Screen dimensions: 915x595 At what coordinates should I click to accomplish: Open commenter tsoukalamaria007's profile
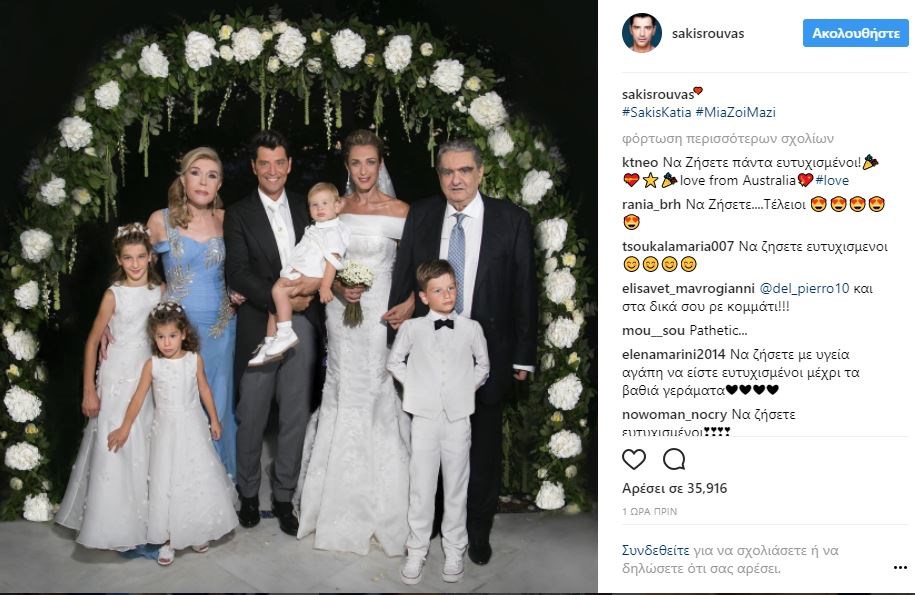tap(677, 246)
